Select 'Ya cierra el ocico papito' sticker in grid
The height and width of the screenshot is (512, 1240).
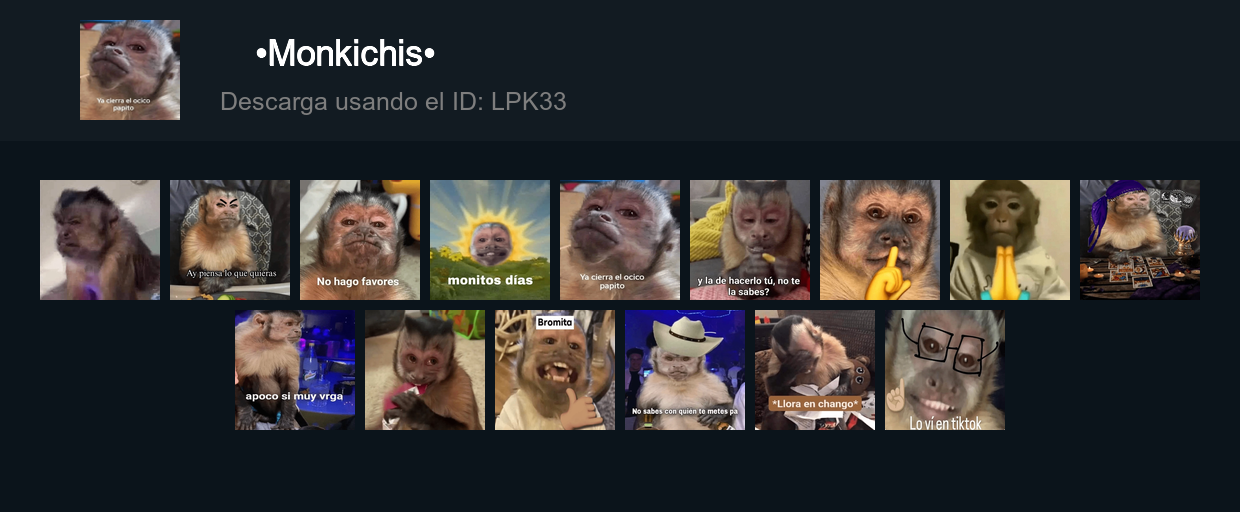coord(620,240)
